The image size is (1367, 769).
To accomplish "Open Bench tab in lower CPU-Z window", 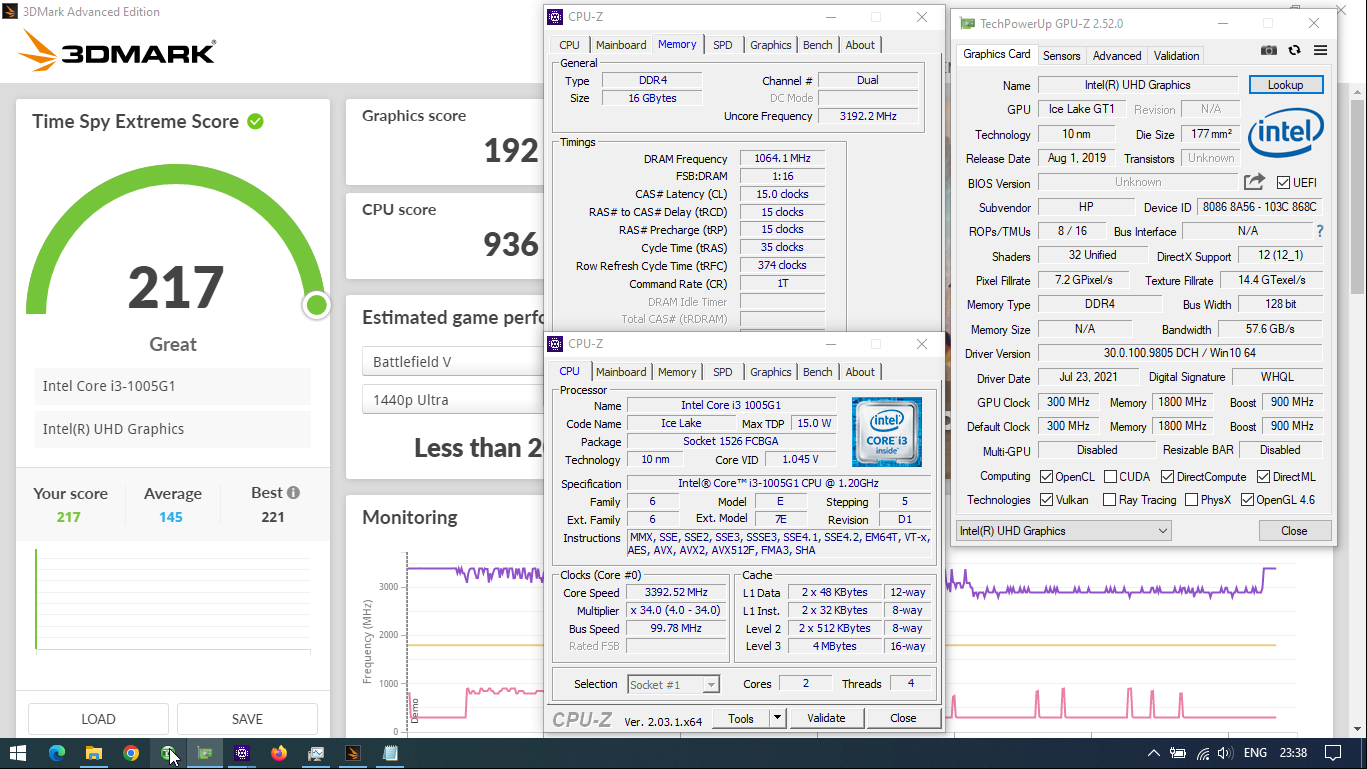I will coord(817,372).
